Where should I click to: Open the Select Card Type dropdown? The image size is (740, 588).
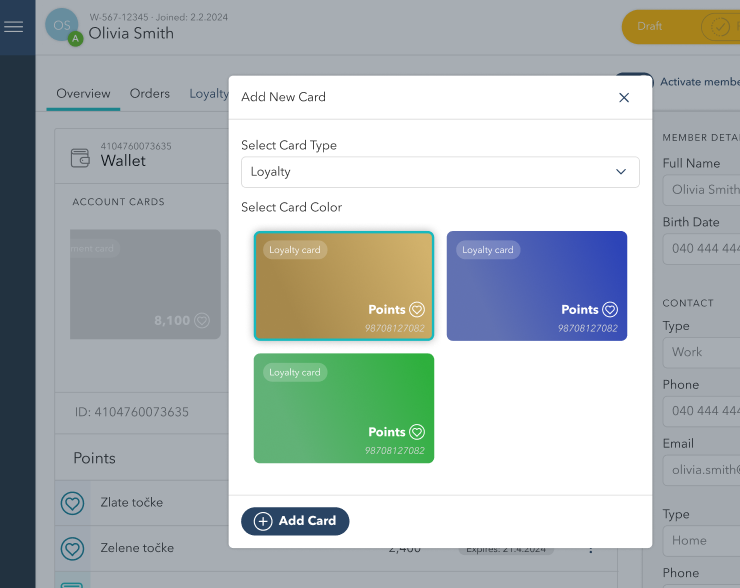[440, 172]
